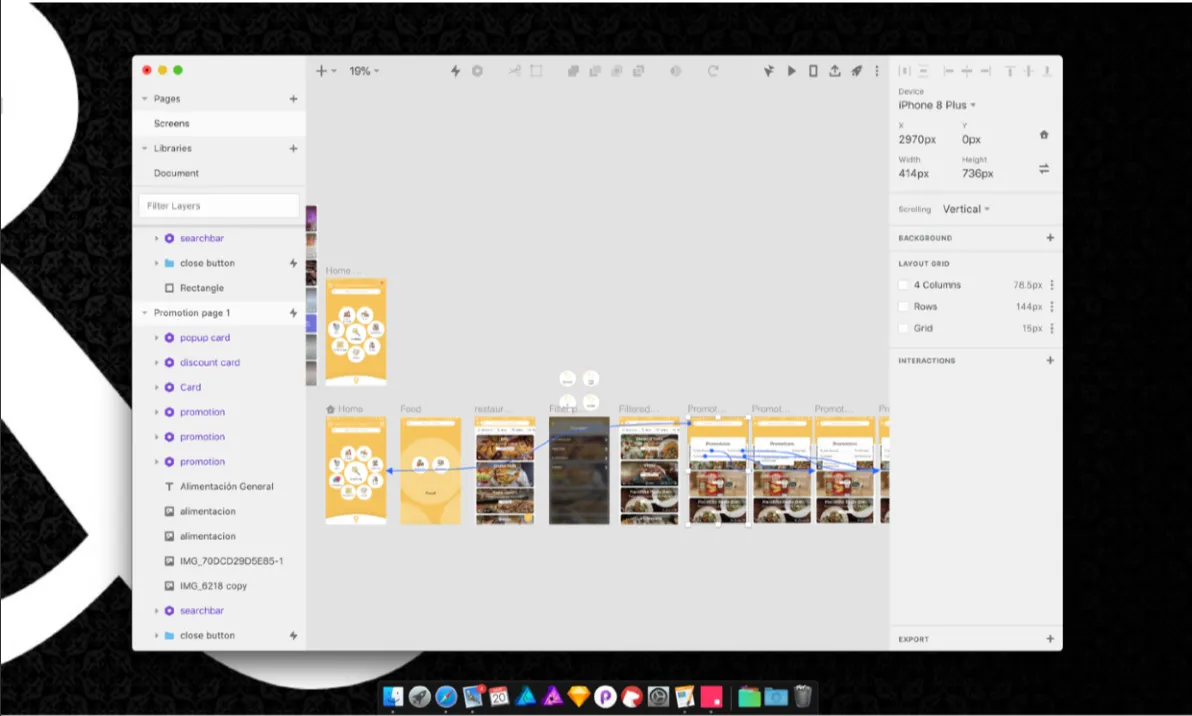The width and height of the screenshot is (1192, 716).
Task: Open Finder from the Dock
Action: tap(393, 696)
